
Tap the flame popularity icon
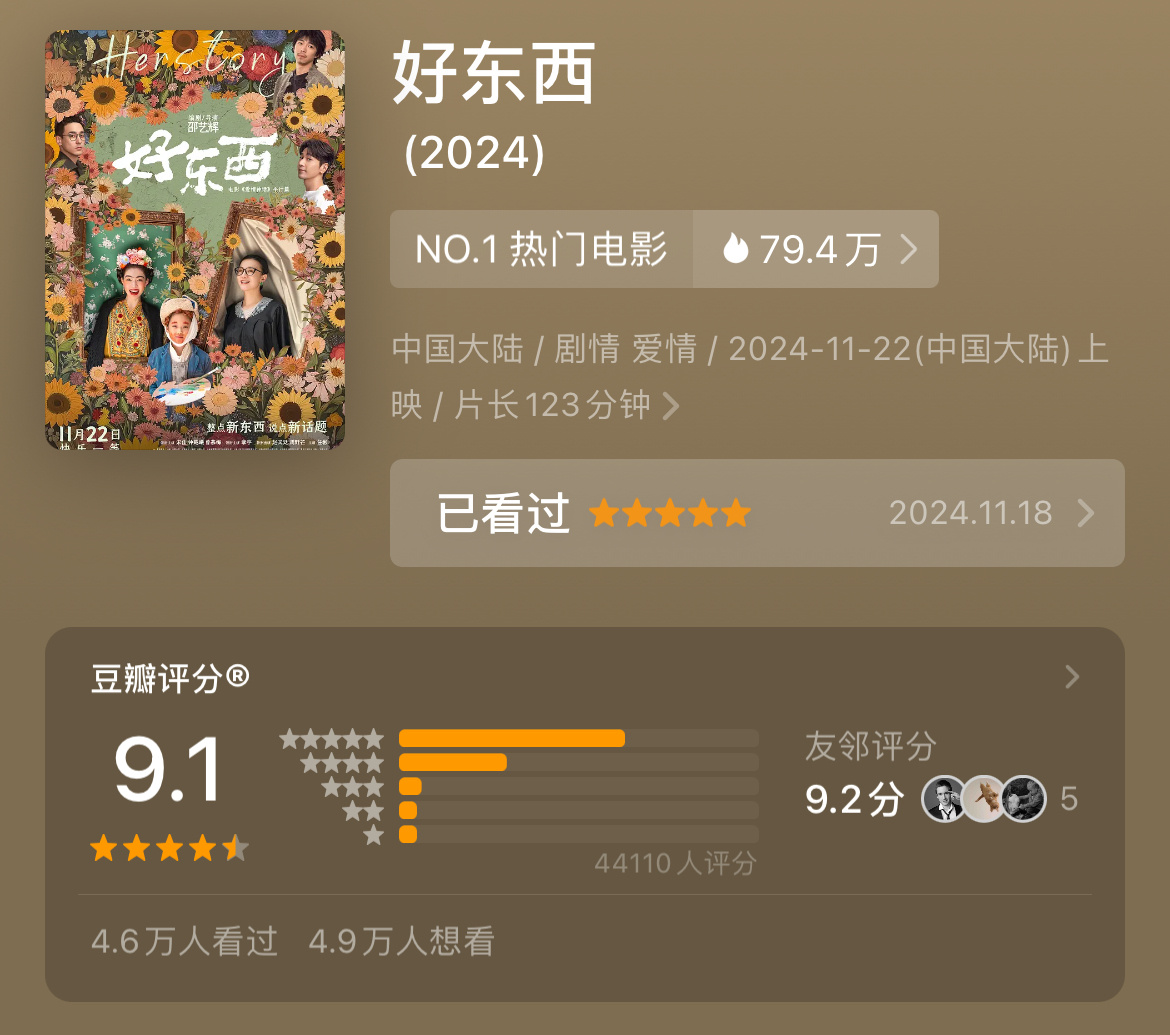click(x=735, y=248)
